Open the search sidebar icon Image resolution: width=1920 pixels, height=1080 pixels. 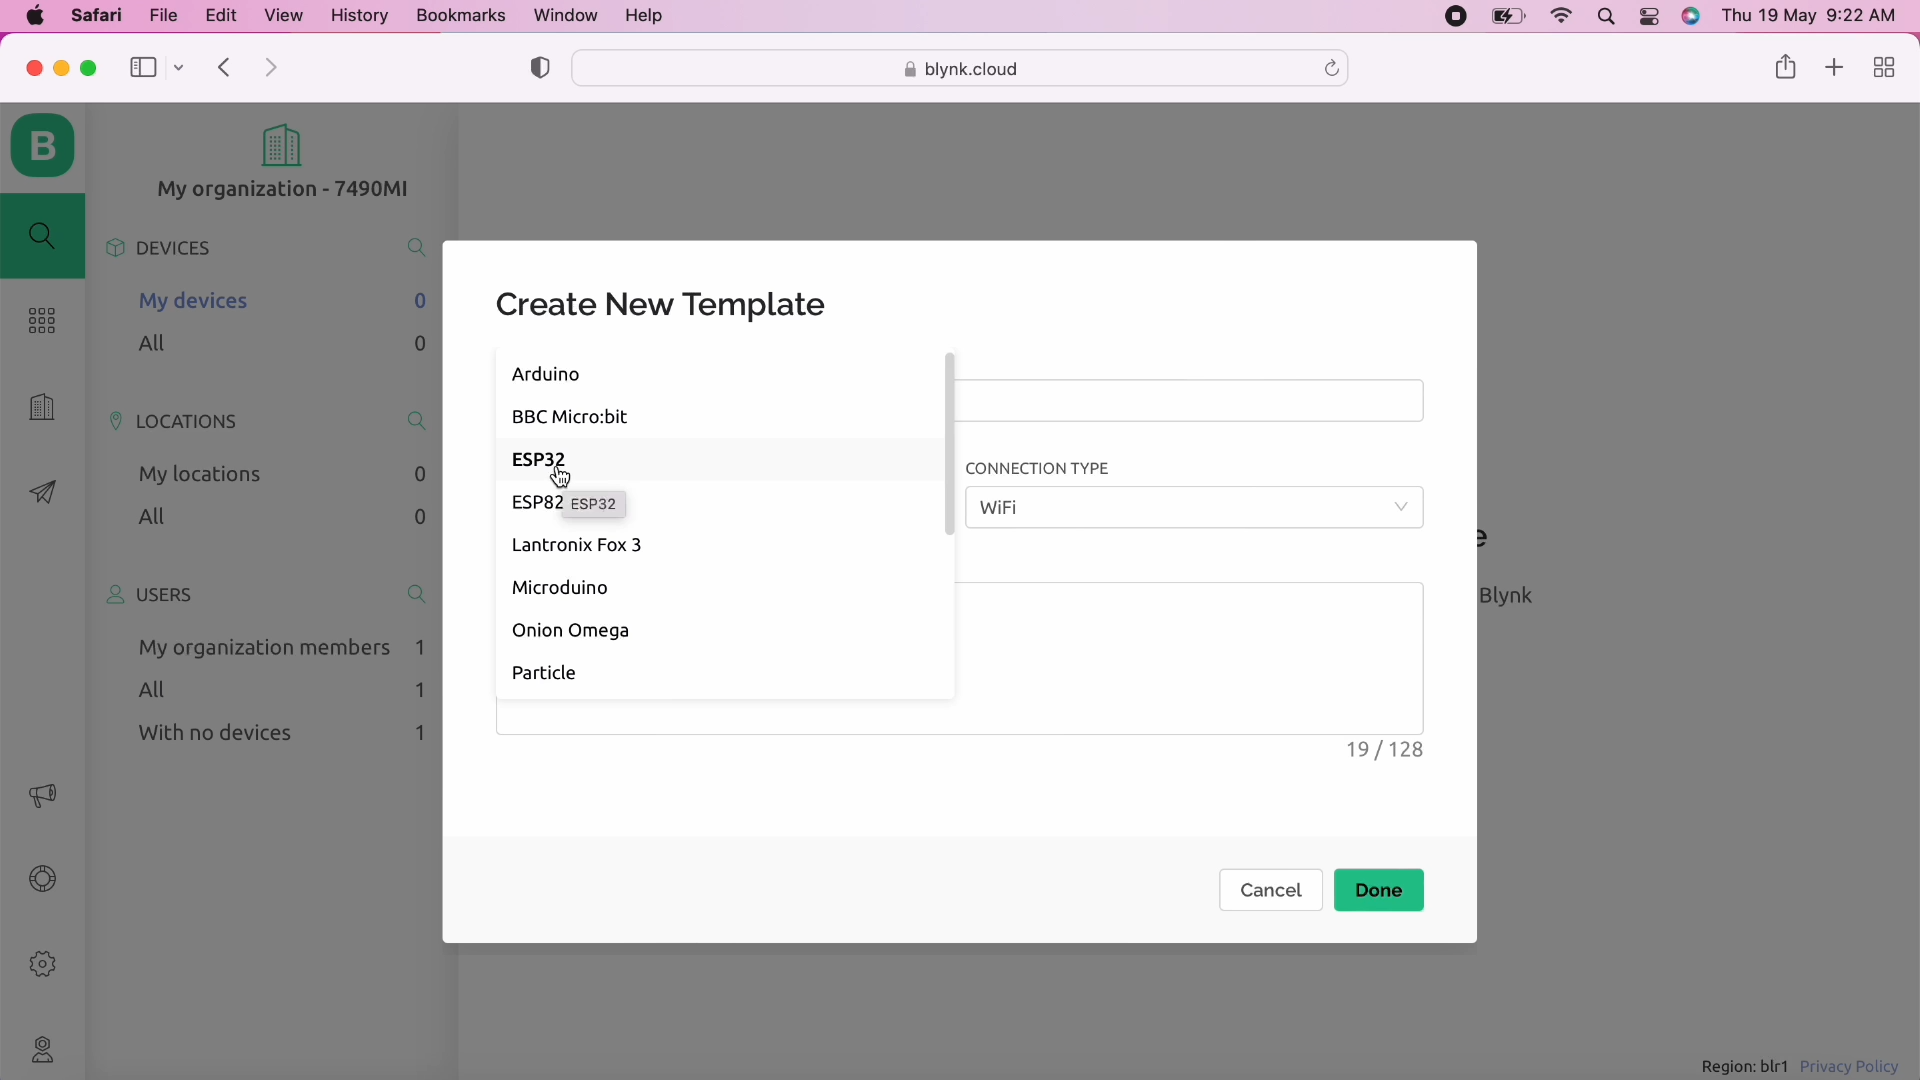point(42,237)
